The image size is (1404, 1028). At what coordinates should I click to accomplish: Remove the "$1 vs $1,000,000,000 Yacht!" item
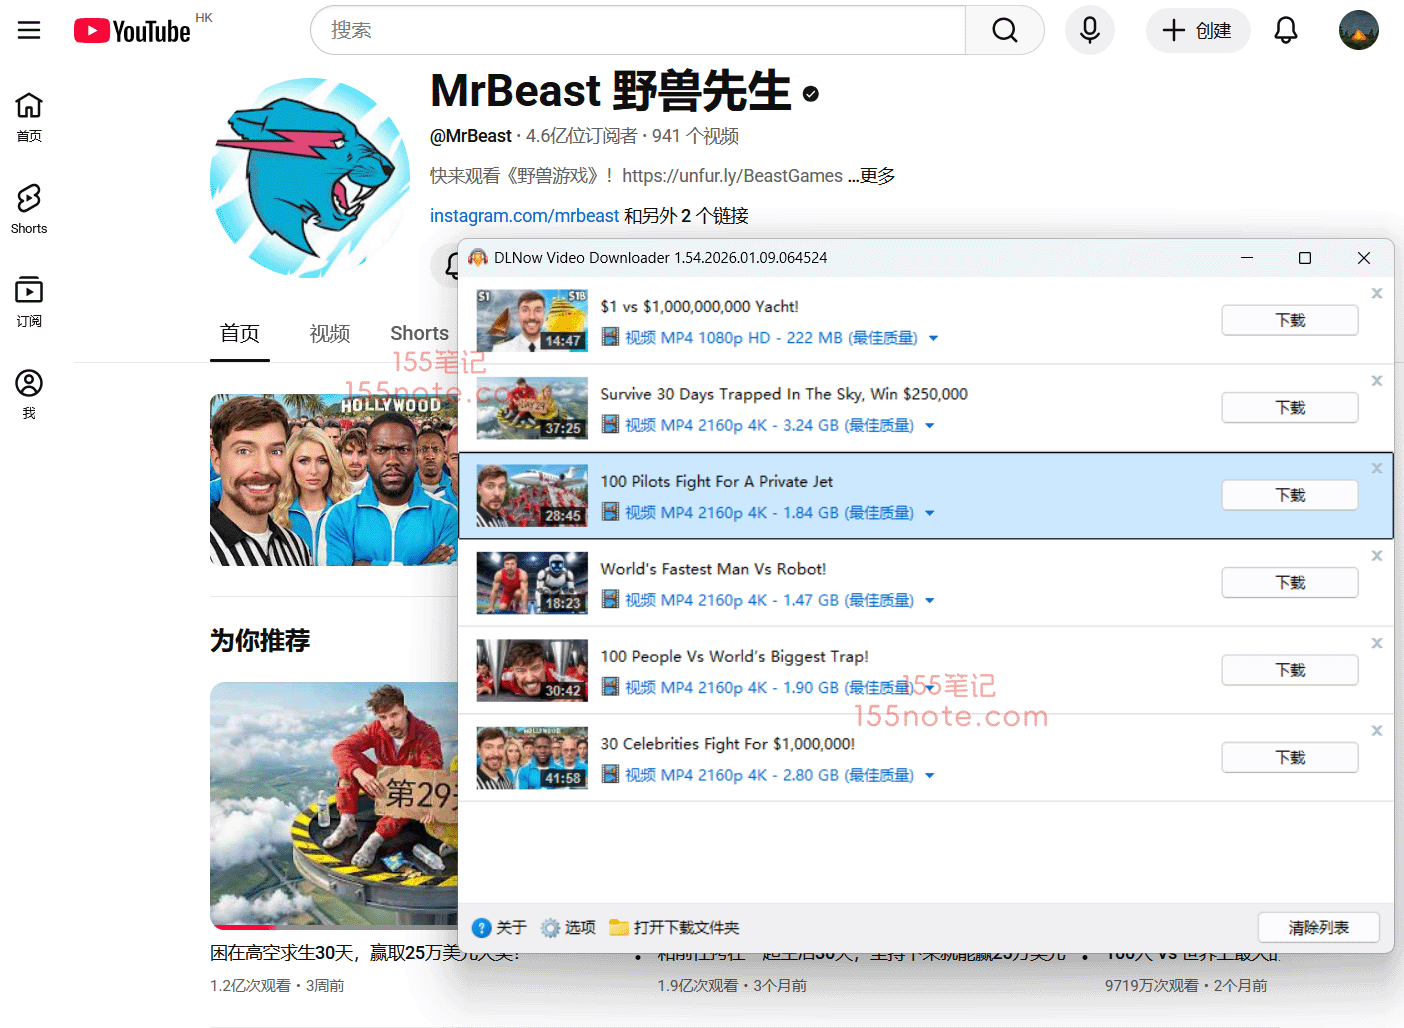(x=1377, y=293)
